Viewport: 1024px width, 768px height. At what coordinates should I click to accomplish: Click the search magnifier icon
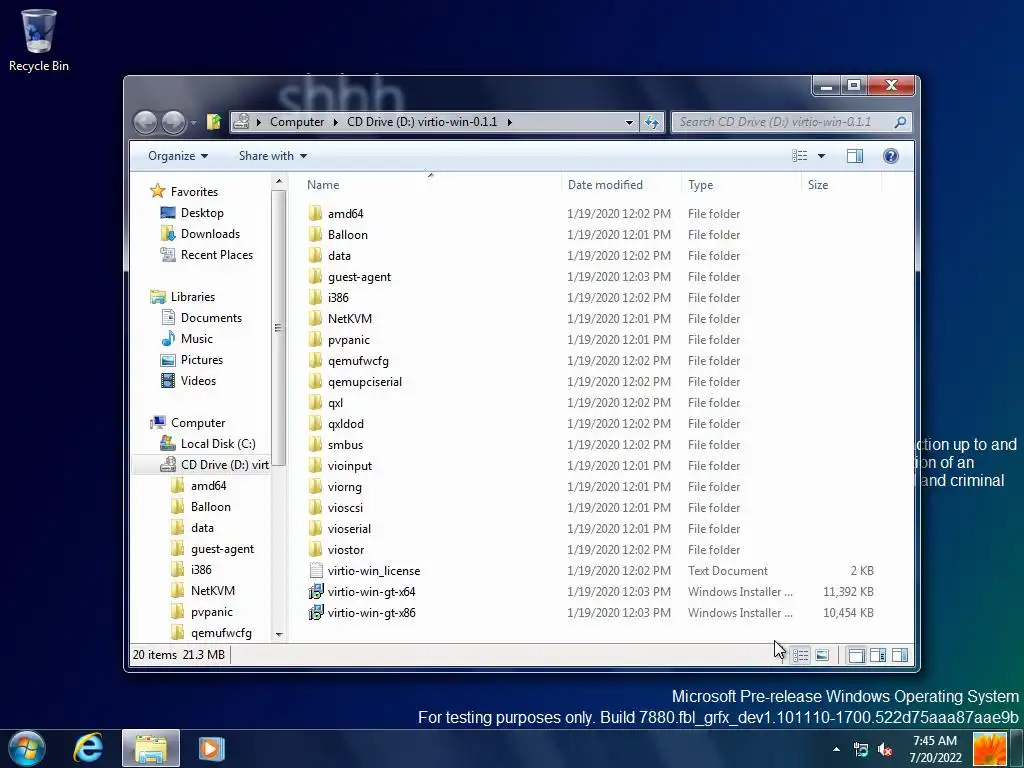901,122
